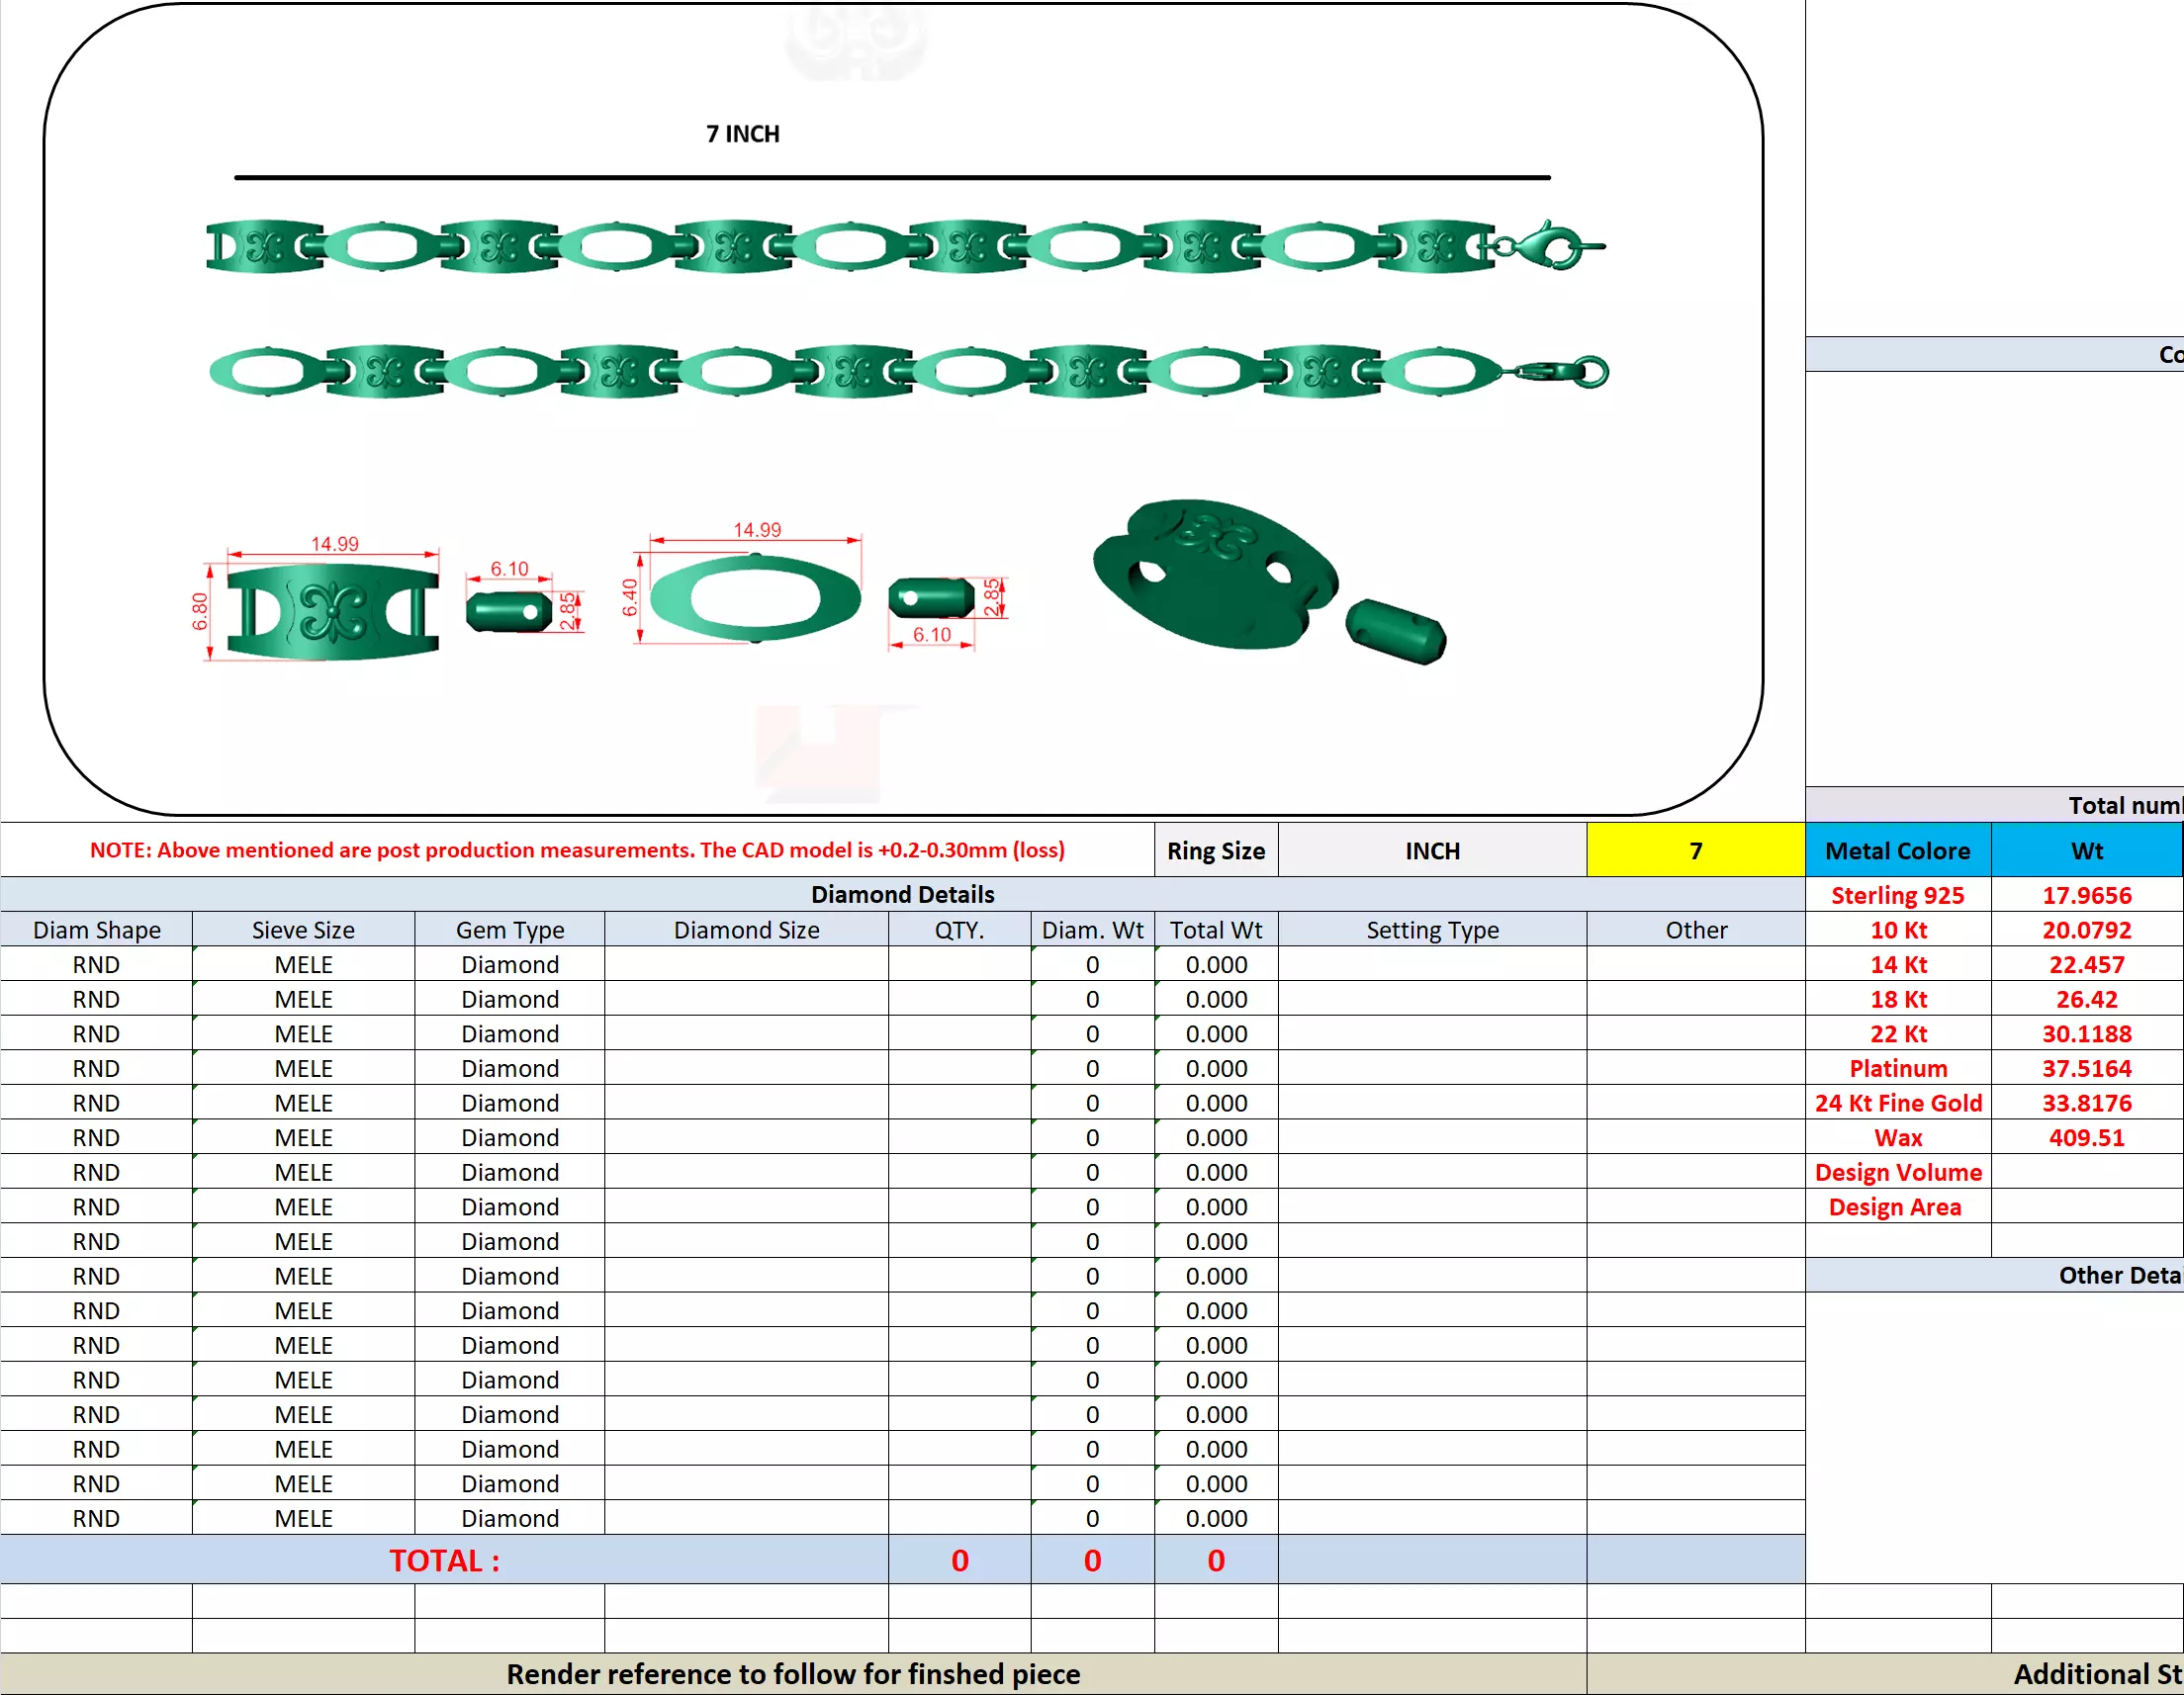The width and height of the screenshot is (2184, 1695).
Task: Click the Design Volume label cell
Action: 1897,1172
